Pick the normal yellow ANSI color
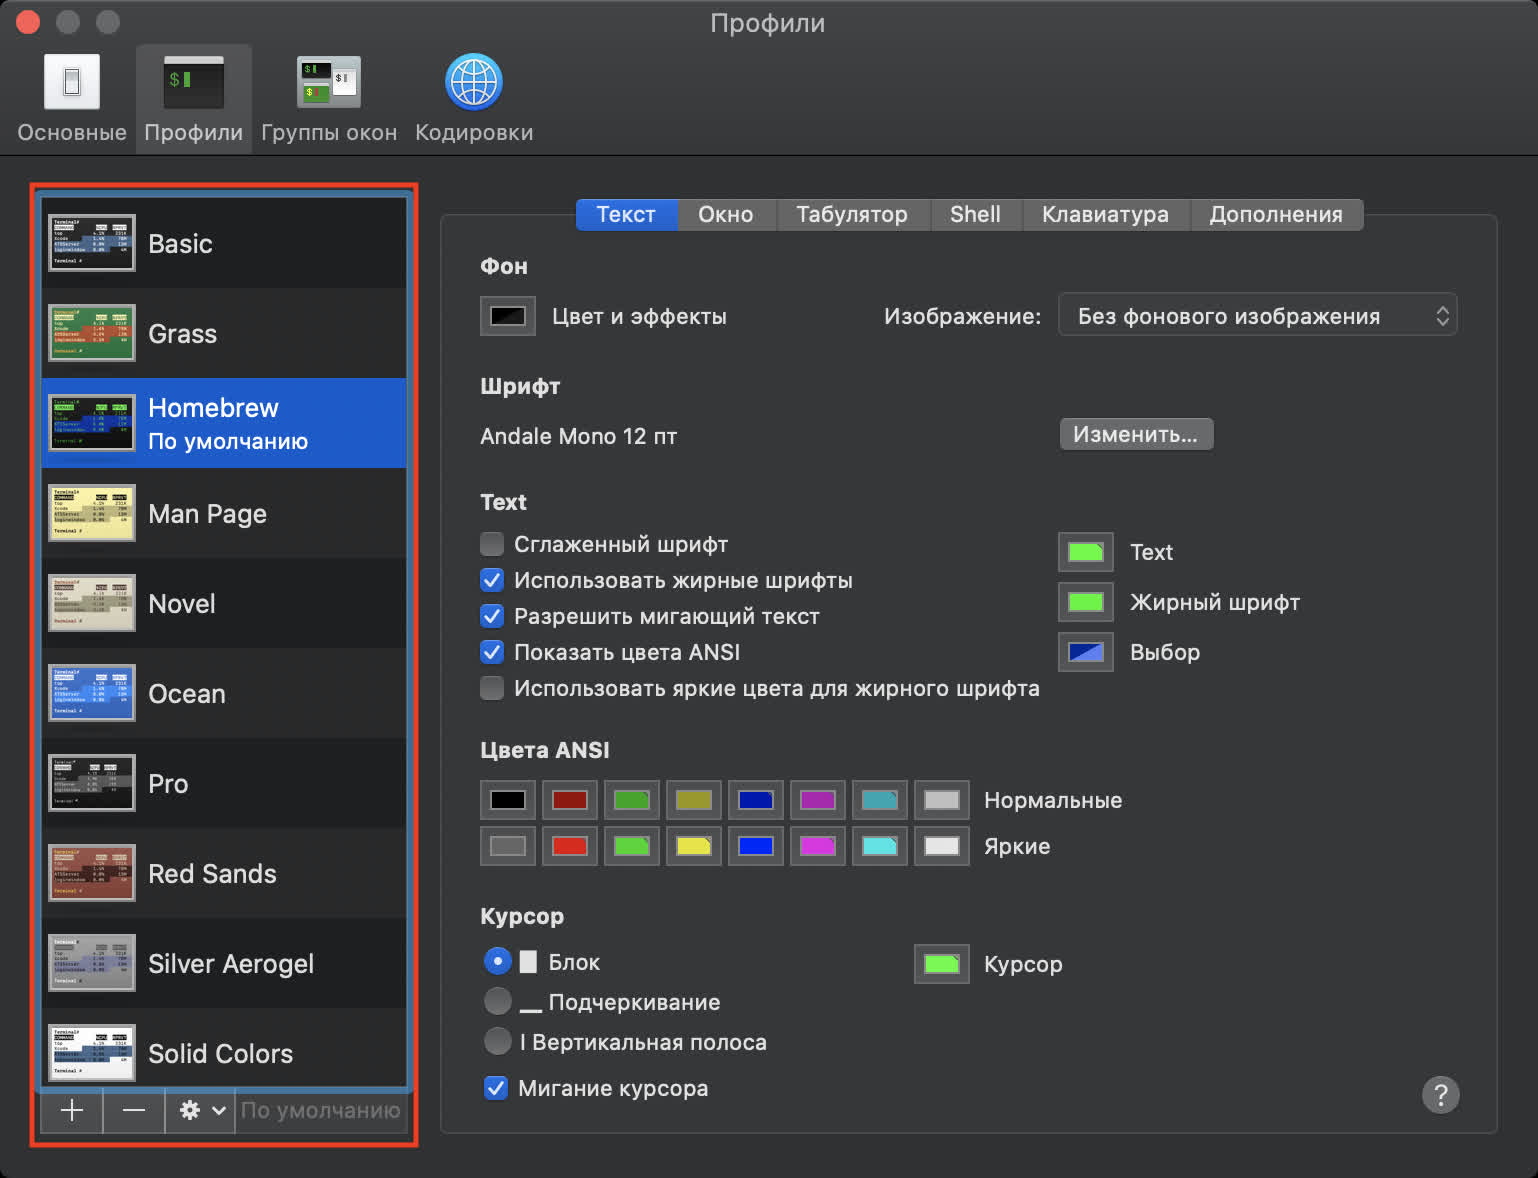This screenshot has height=1178, width=1538. 694,800
